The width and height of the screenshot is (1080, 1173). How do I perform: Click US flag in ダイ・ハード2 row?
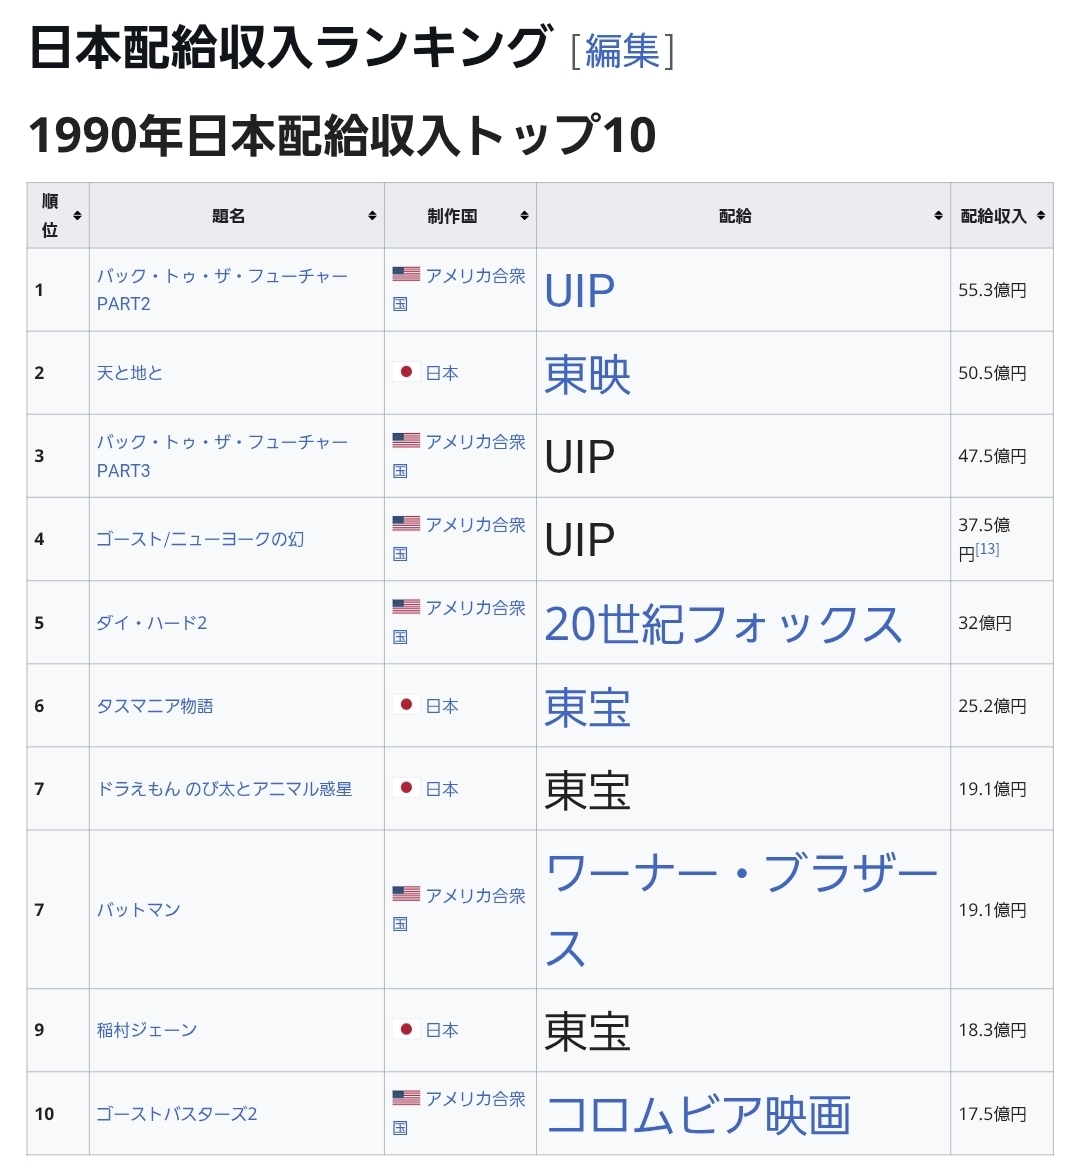pyautogui.click(x=406, y=607)
